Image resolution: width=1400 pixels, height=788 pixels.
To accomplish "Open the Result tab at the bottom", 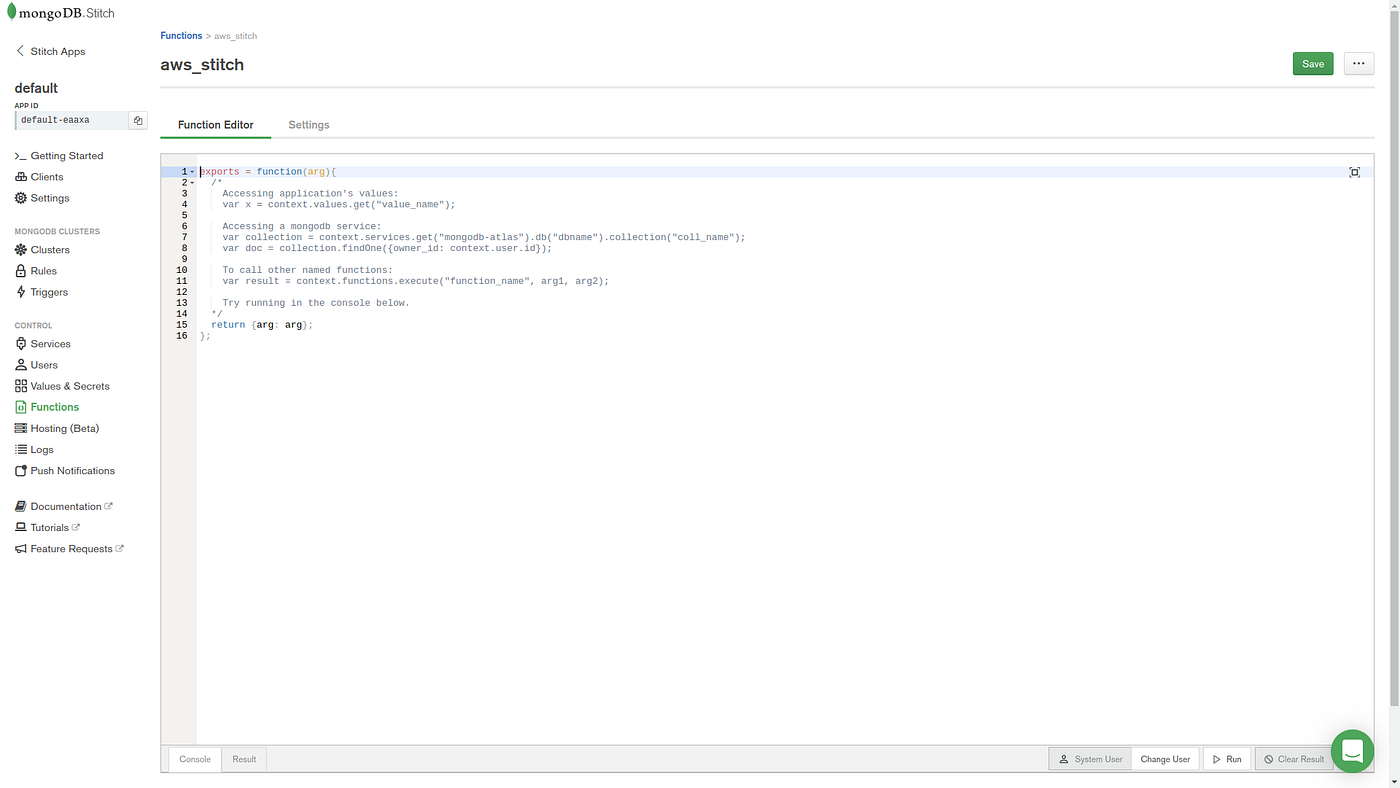I will pyautogui.click(x=243, y=758).
